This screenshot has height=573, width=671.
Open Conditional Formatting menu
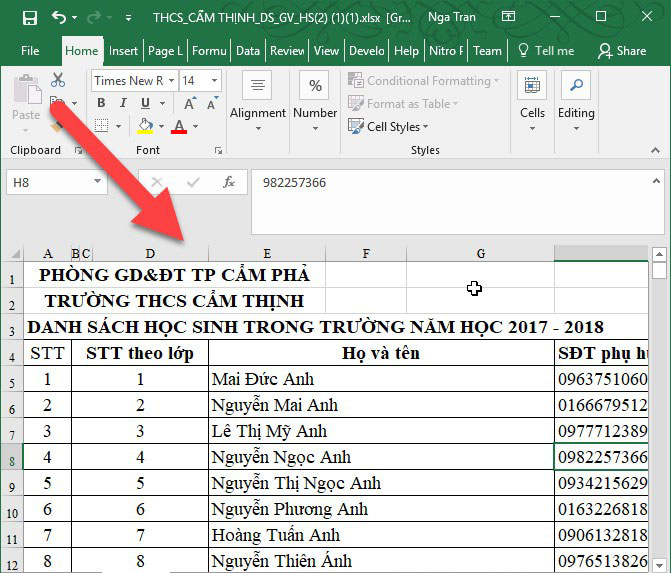tap(424, 80)
